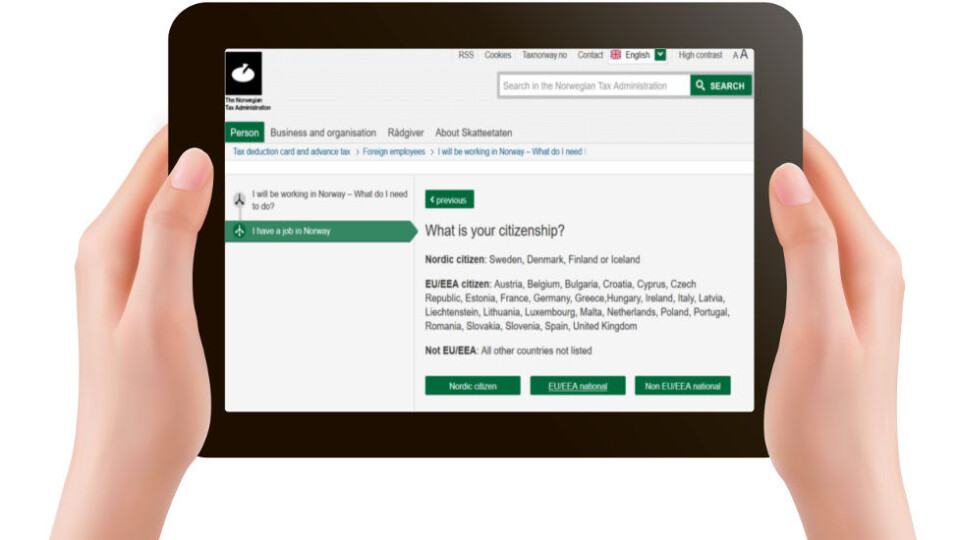Toggle High contrast mode
This screenshot has width=960, height=540.
[700, 55]
